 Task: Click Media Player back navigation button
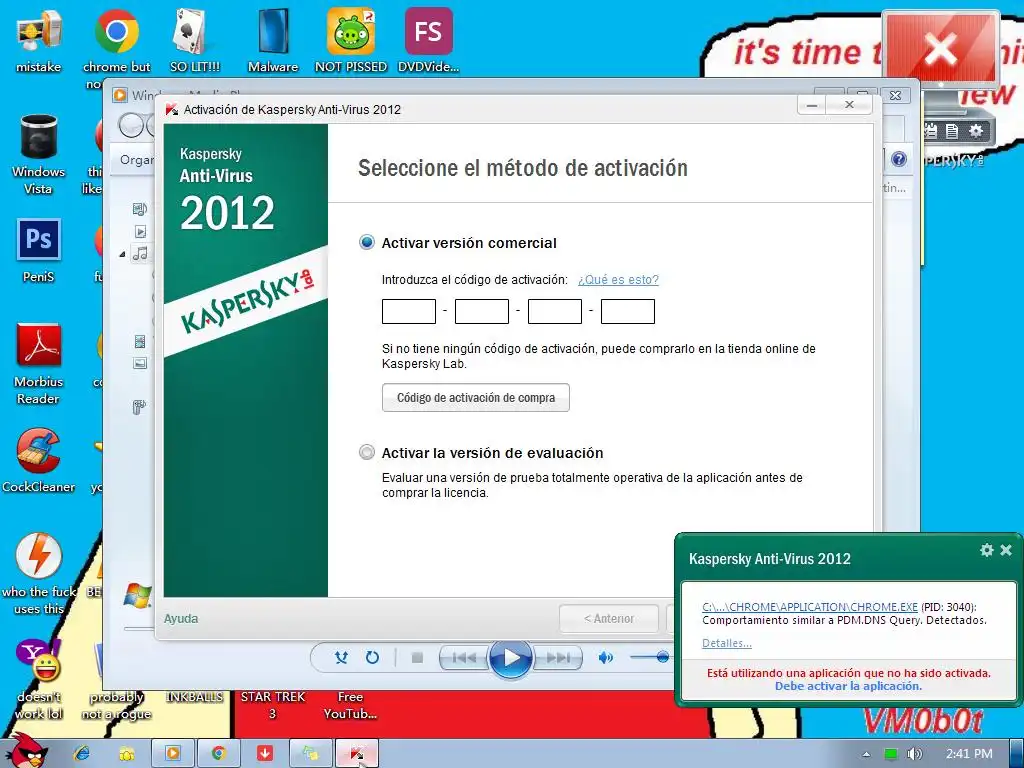click(131, 125)
